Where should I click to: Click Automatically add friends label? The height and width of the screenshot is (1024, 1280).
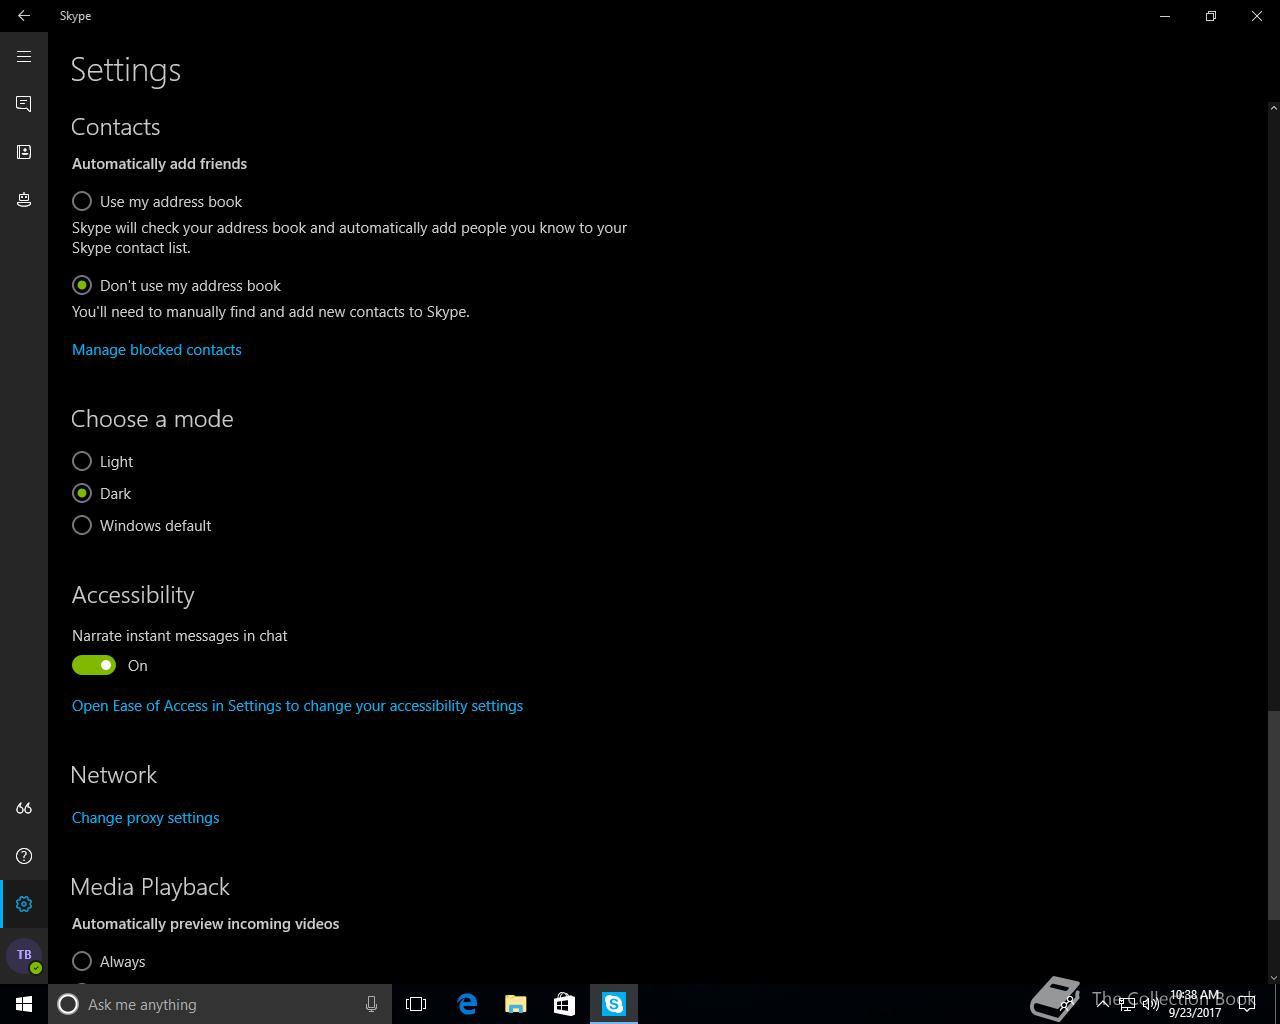tap(159, 163)
